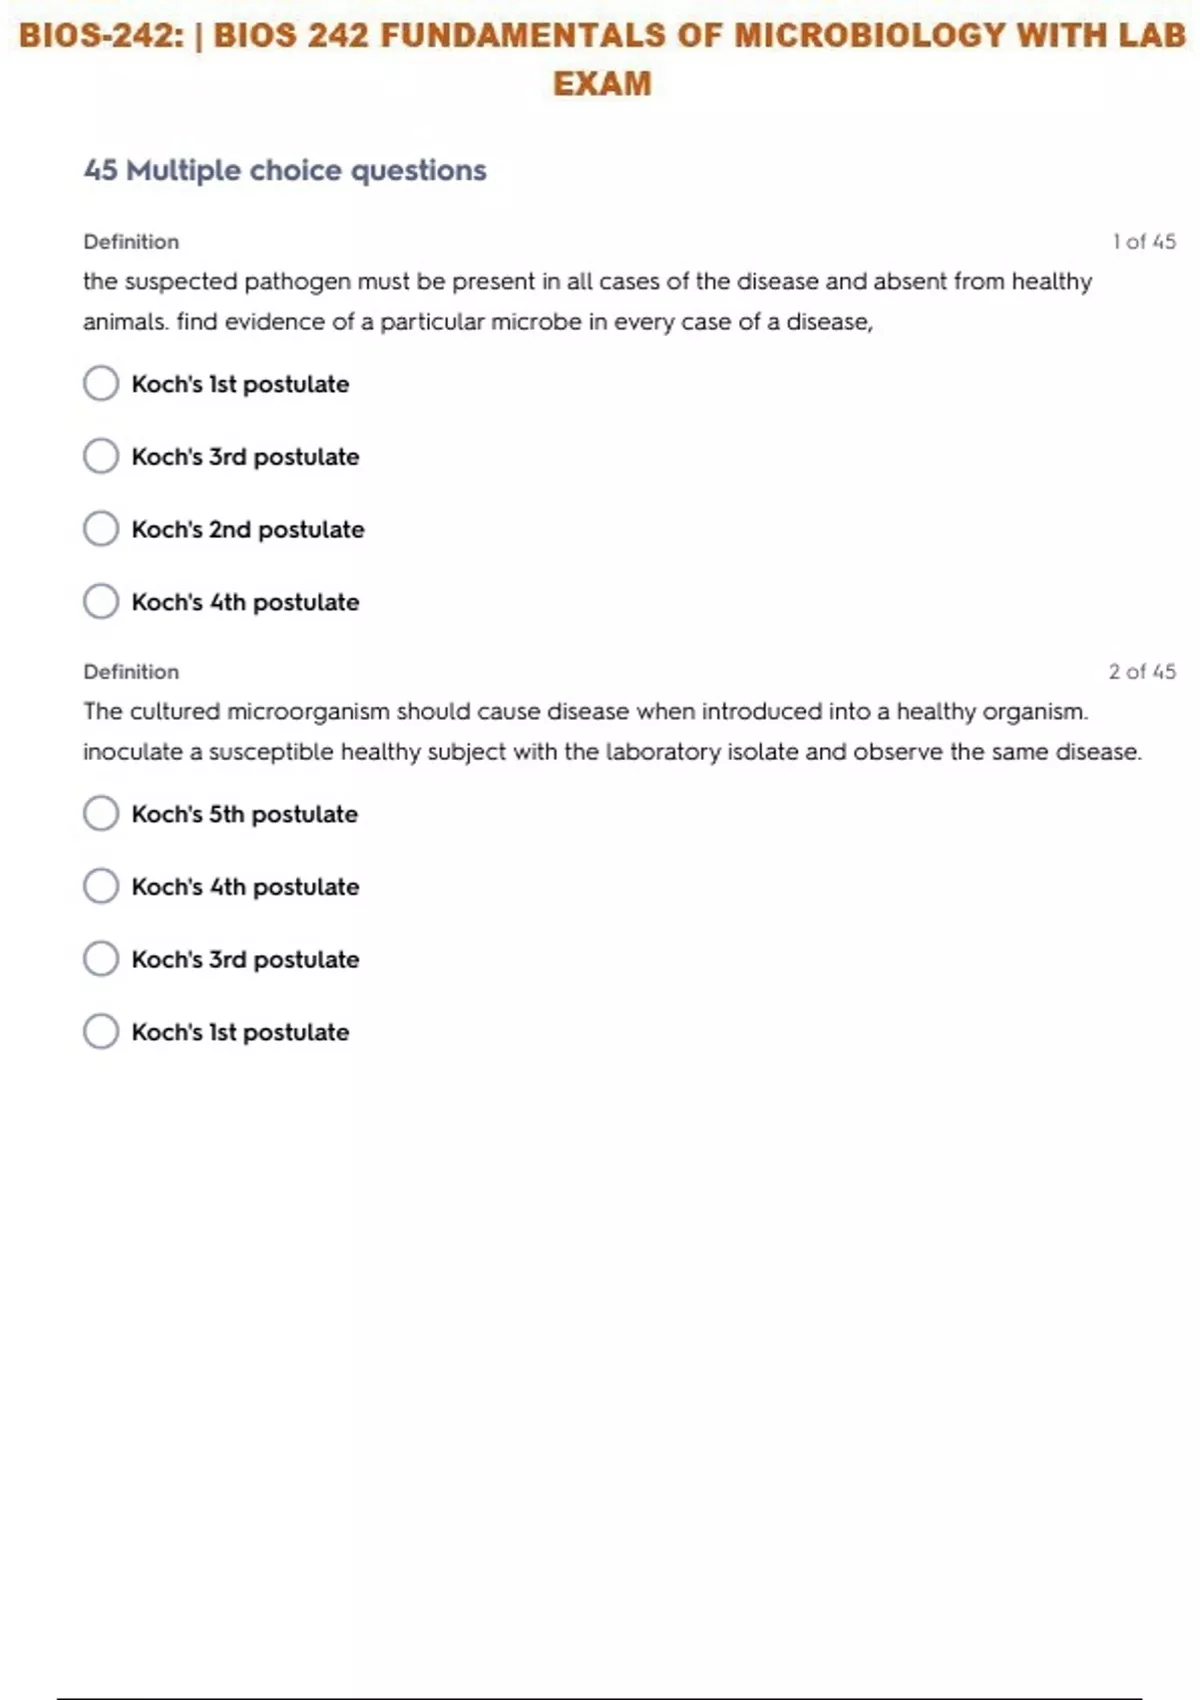Select Koch's 1st postulate radio in question 1
The height and width of the screenshot is (1700, 1200).
tap(101, 383)
